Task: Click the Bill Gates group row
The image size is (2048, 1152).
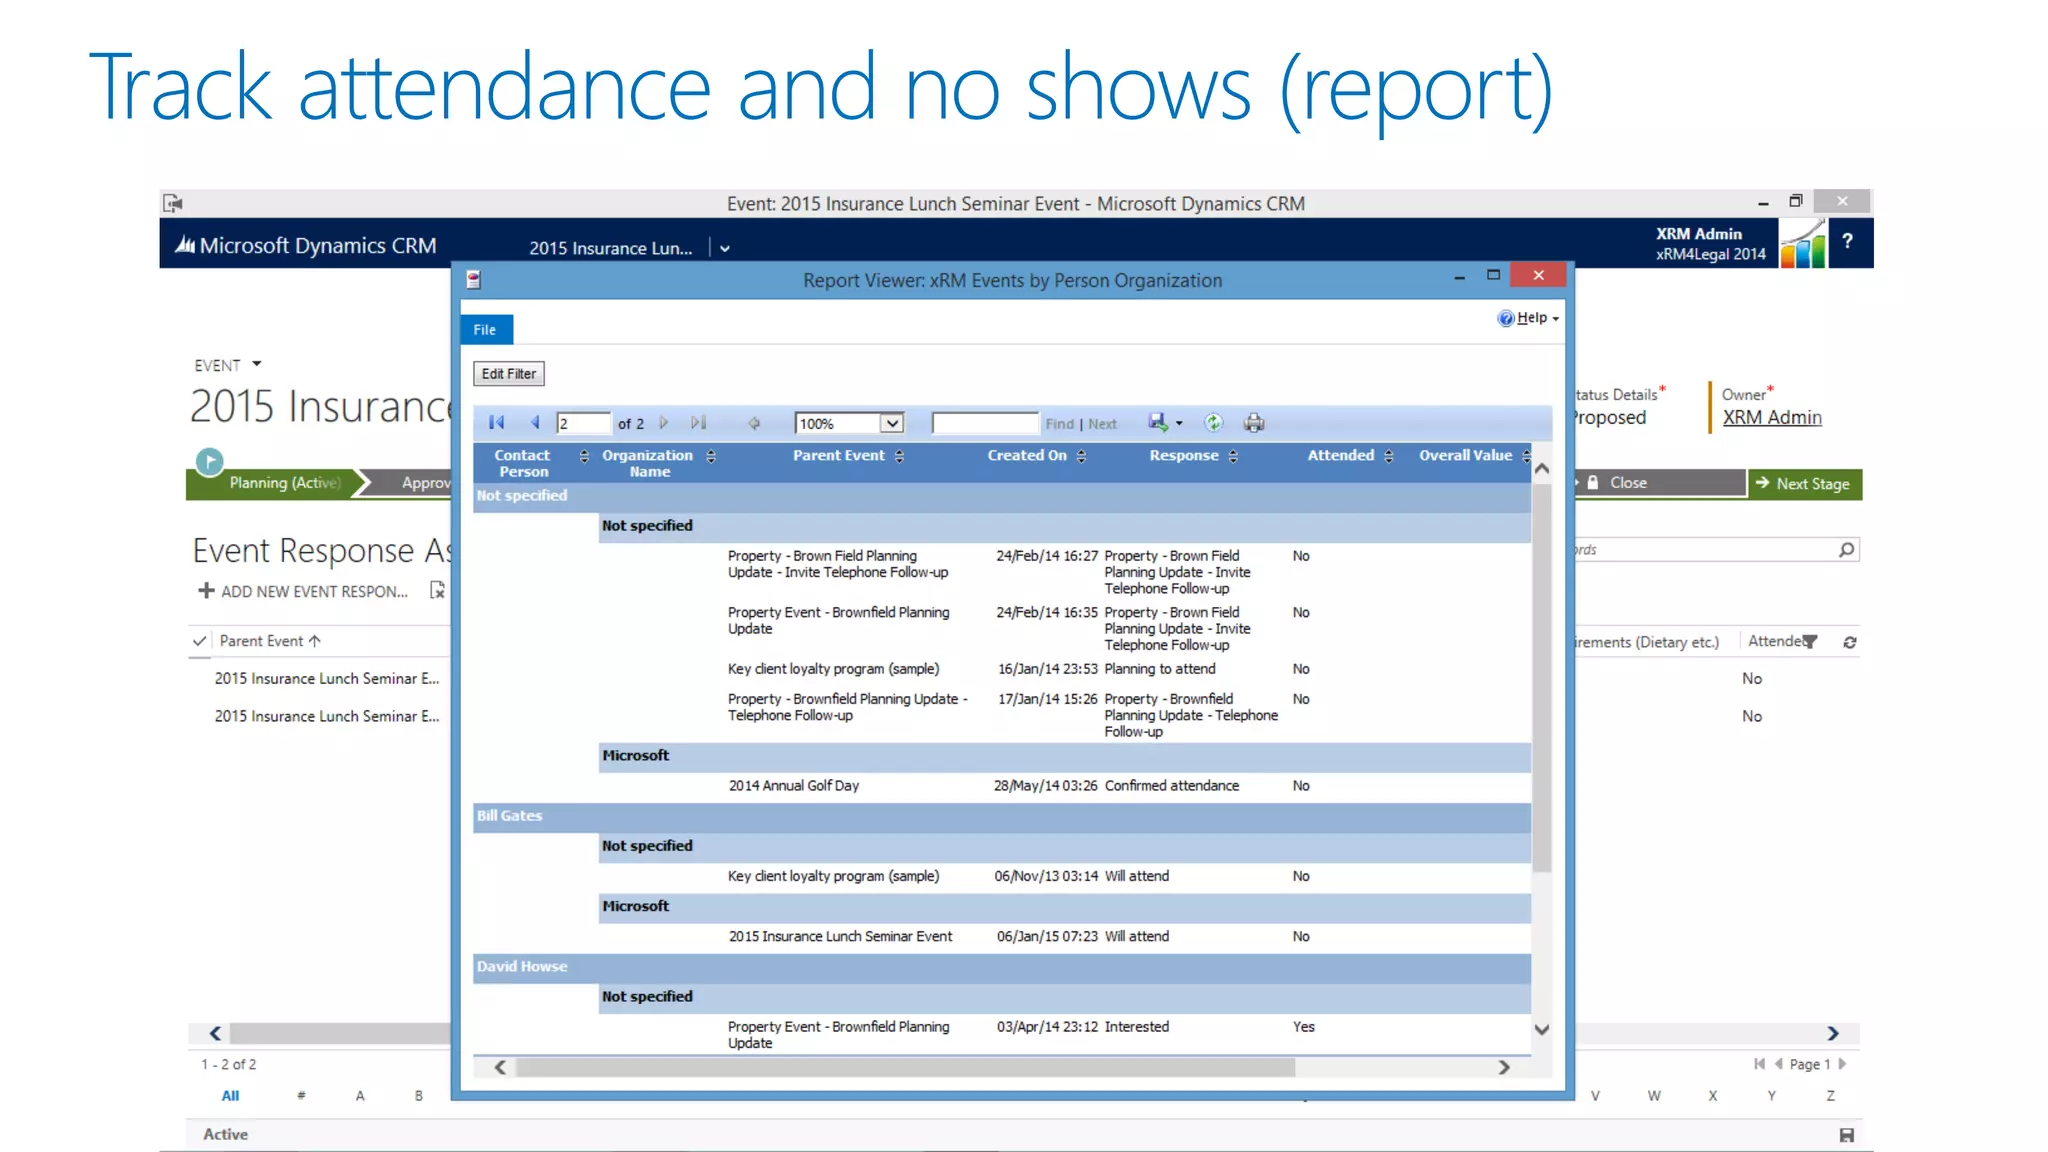Action: pyautogui.click(x=1002, y=816)
